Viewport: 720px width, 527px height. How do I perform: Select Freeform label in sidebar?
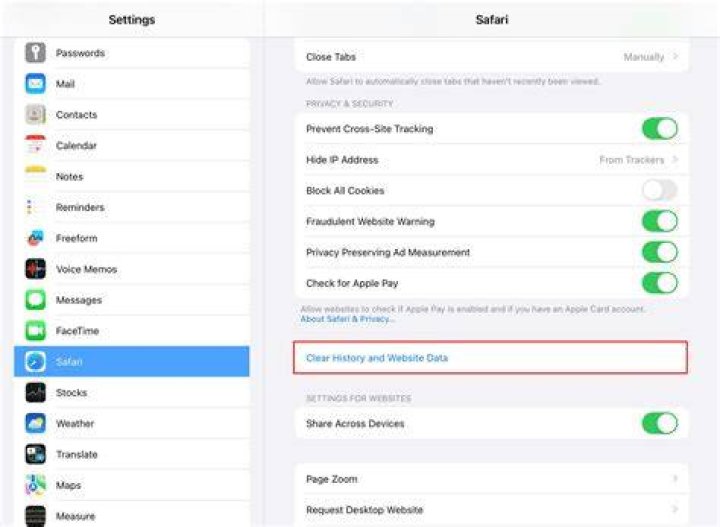(76, 238)
